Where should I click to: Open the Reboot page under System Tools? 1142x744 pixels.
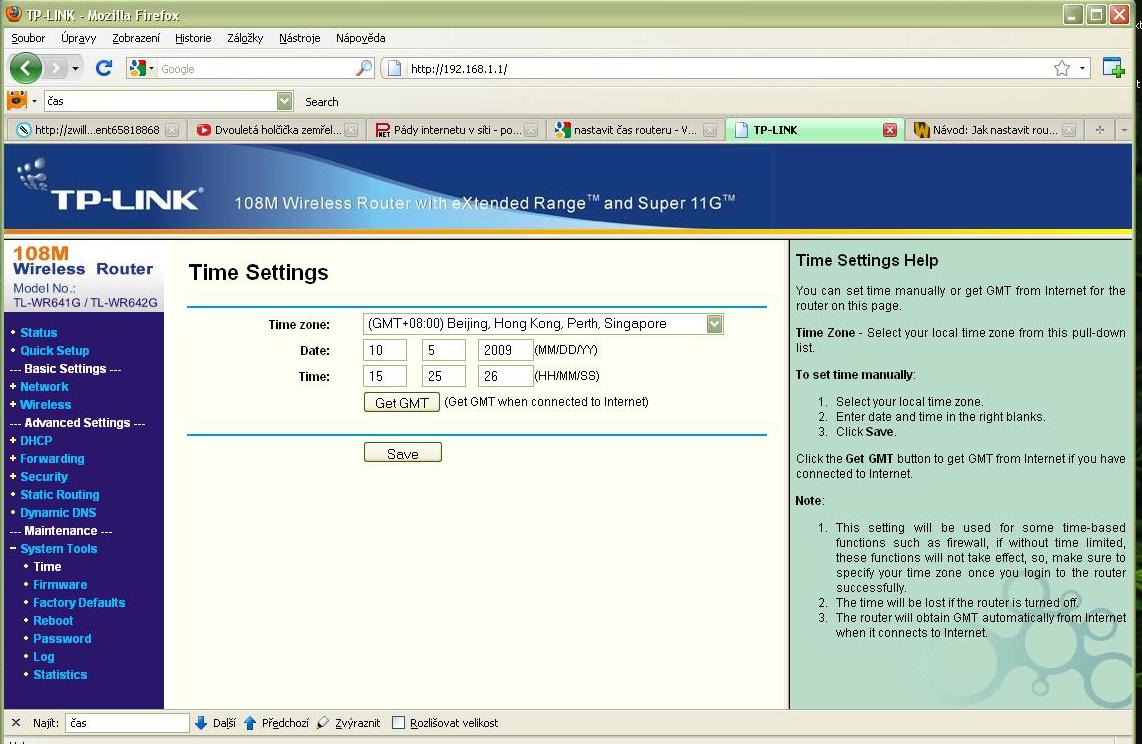(53, 621)
